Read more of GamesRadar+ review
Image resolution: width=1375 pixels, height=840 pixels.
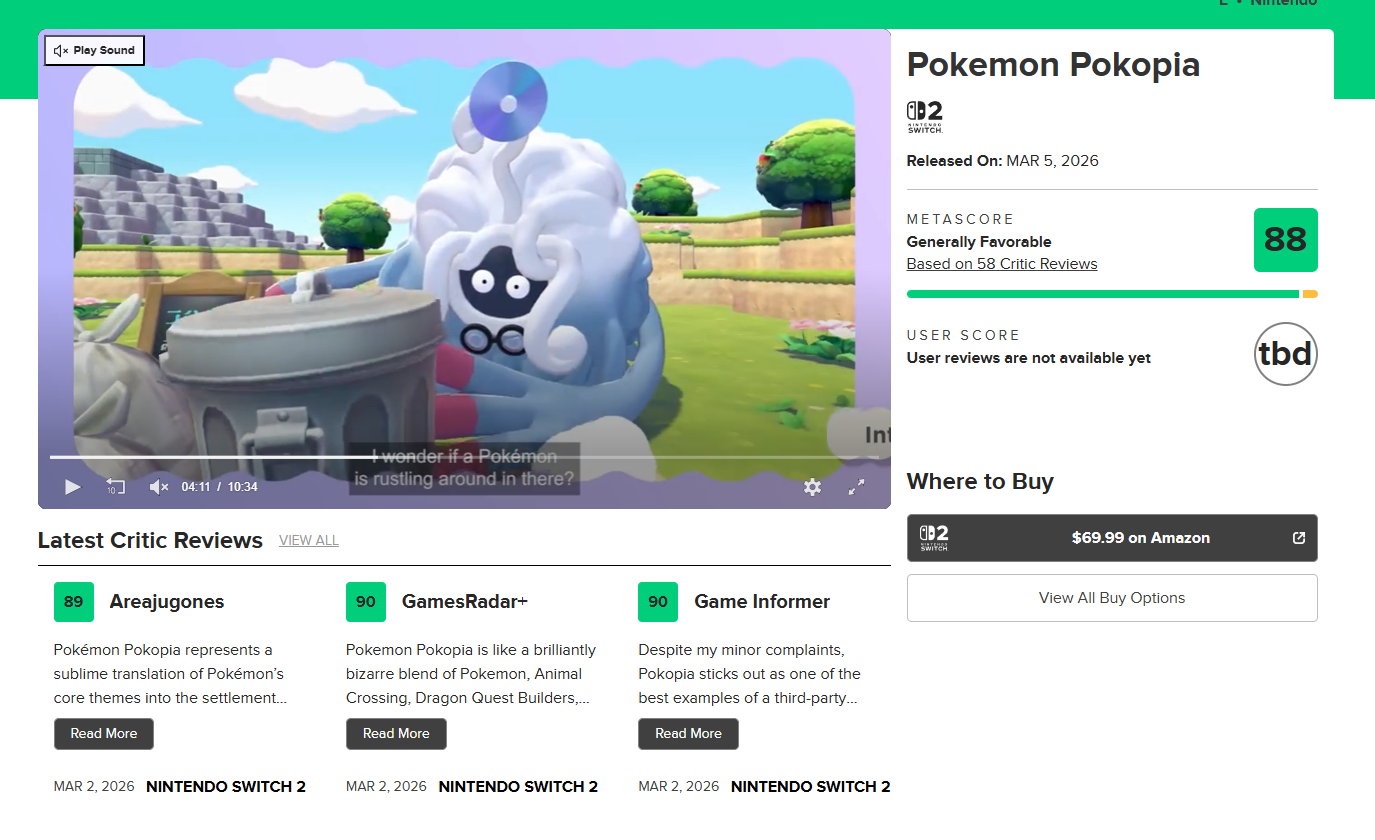point(396,733)
